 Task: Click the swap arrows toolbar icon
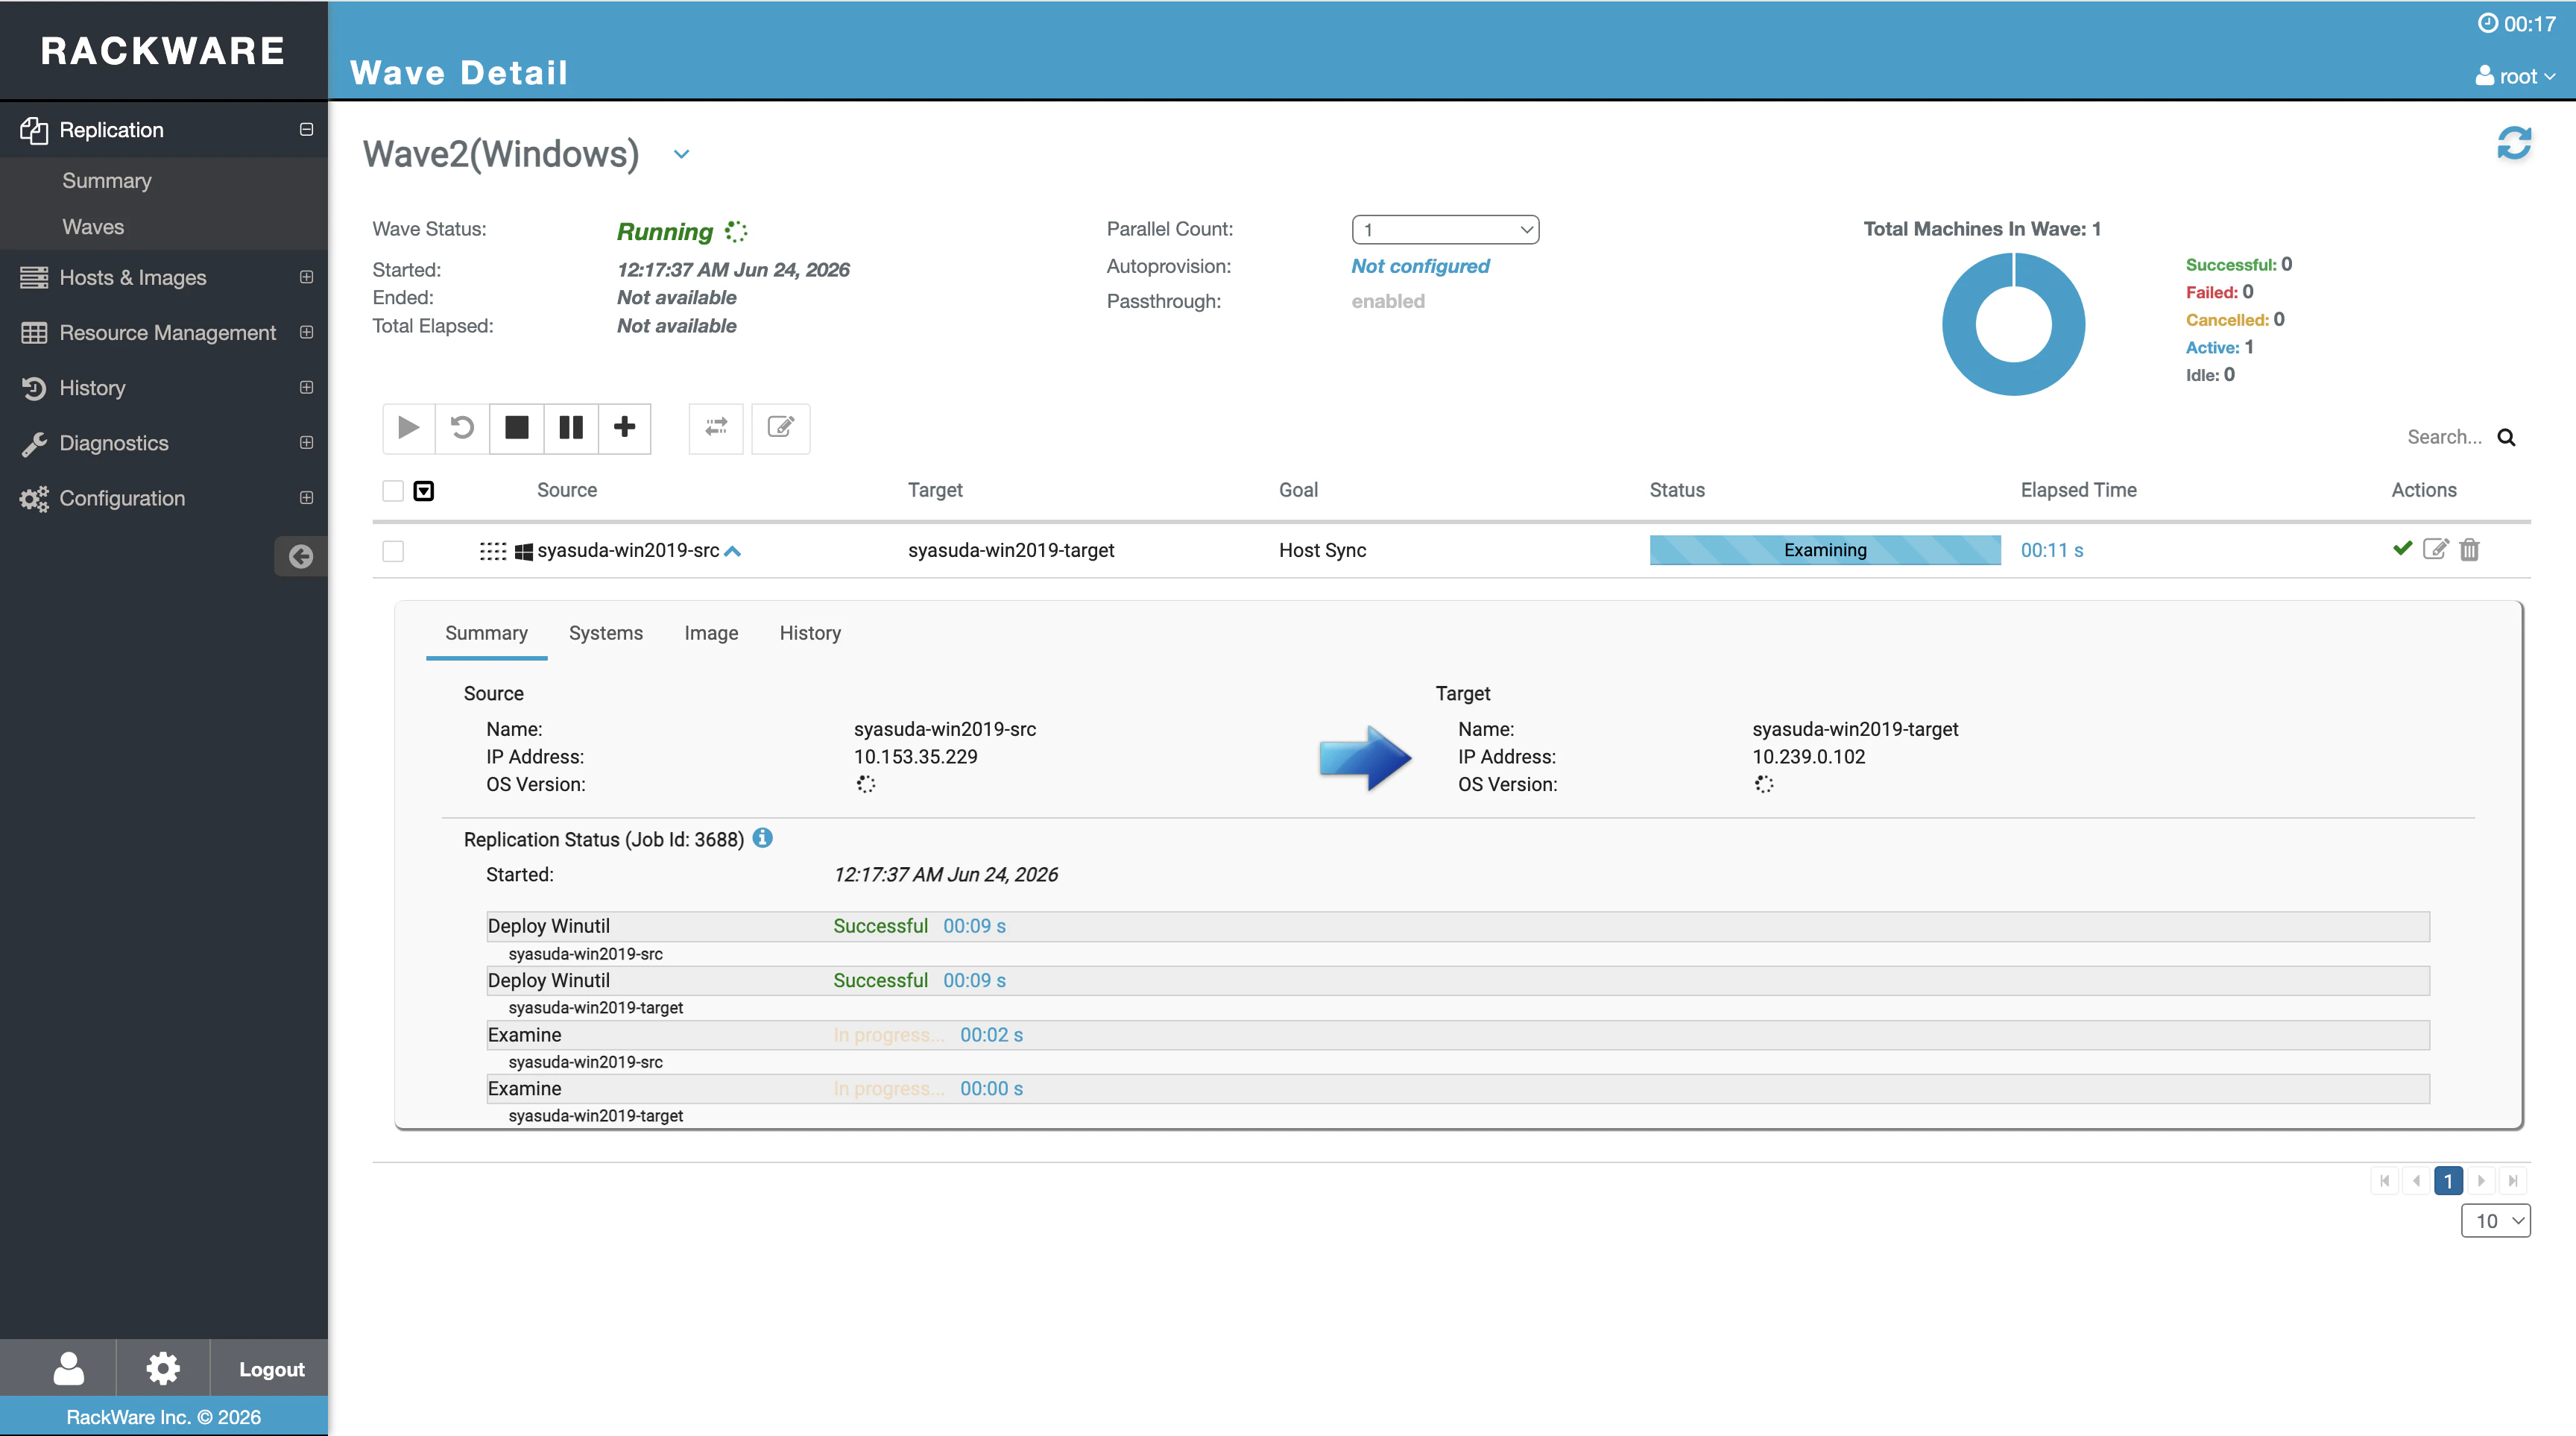(x=716, y=428)
